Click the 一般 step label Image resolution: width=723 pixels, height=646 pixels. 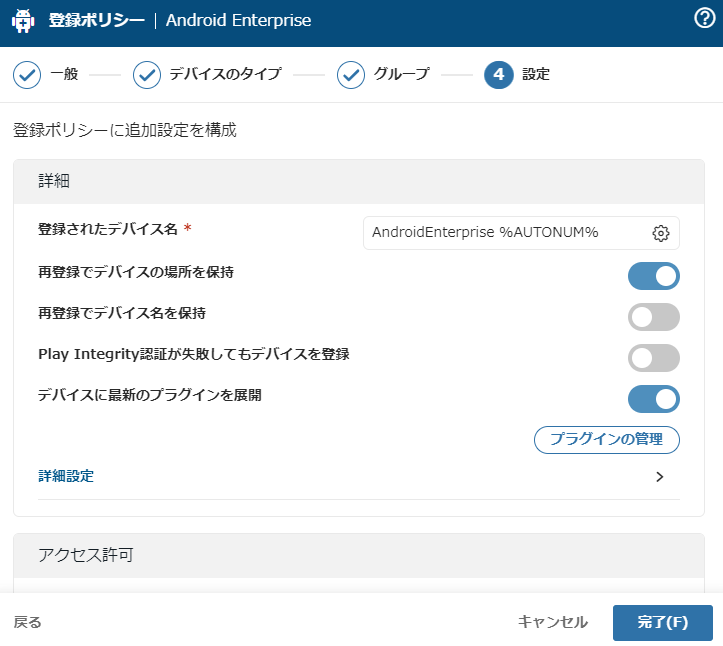pyautogui.click(x=64, y=74)
